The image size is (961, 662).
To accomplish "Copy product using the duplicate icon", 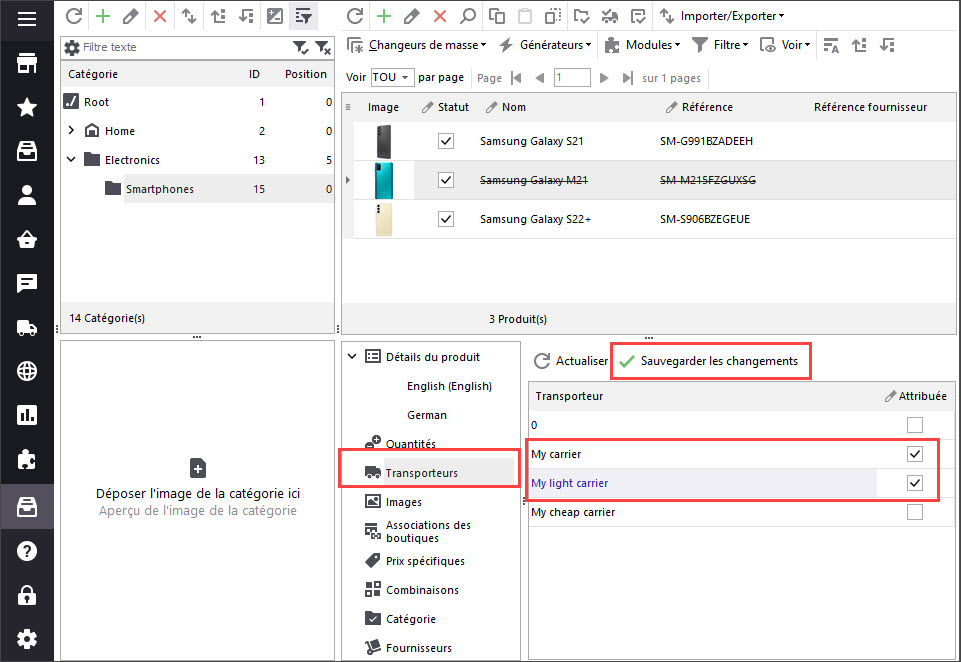I will [496, 16].
